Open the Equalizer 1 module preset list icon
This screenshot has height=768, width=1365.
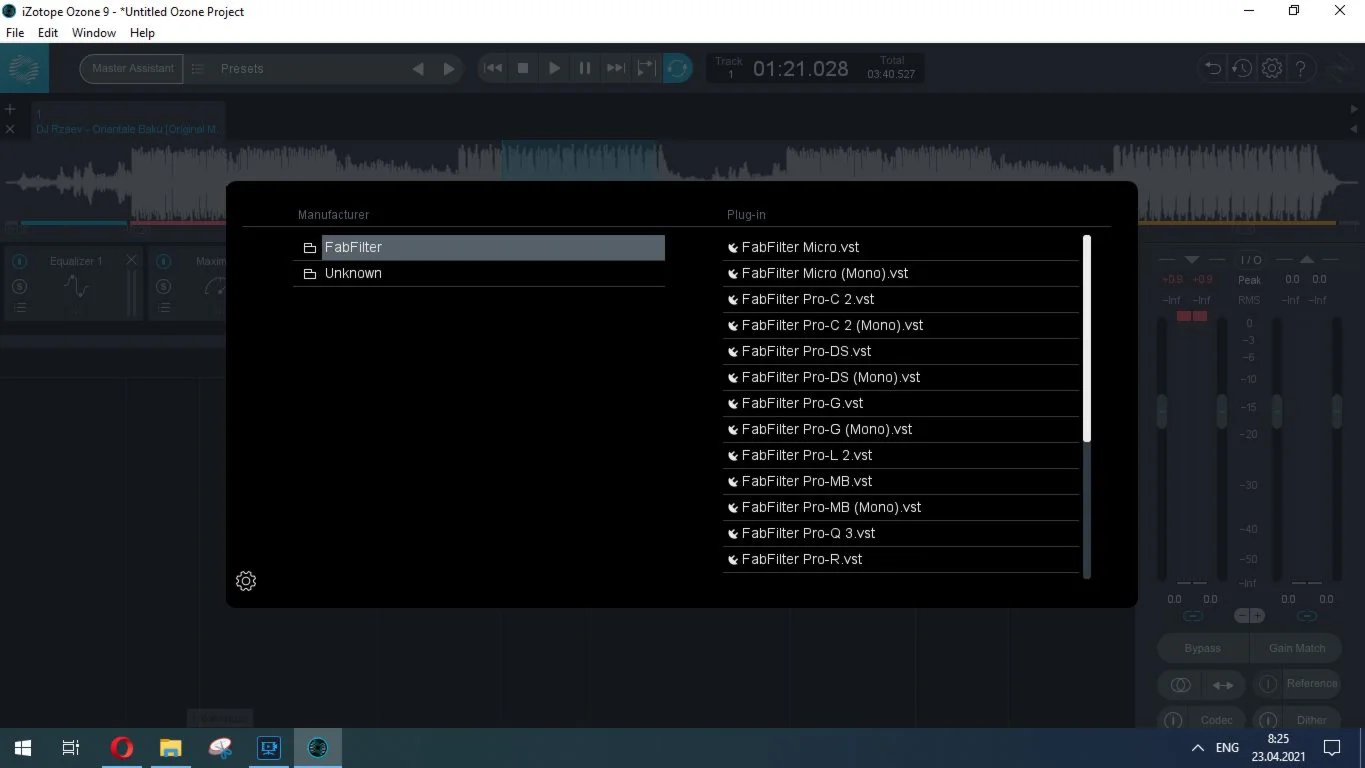[20, 309]
